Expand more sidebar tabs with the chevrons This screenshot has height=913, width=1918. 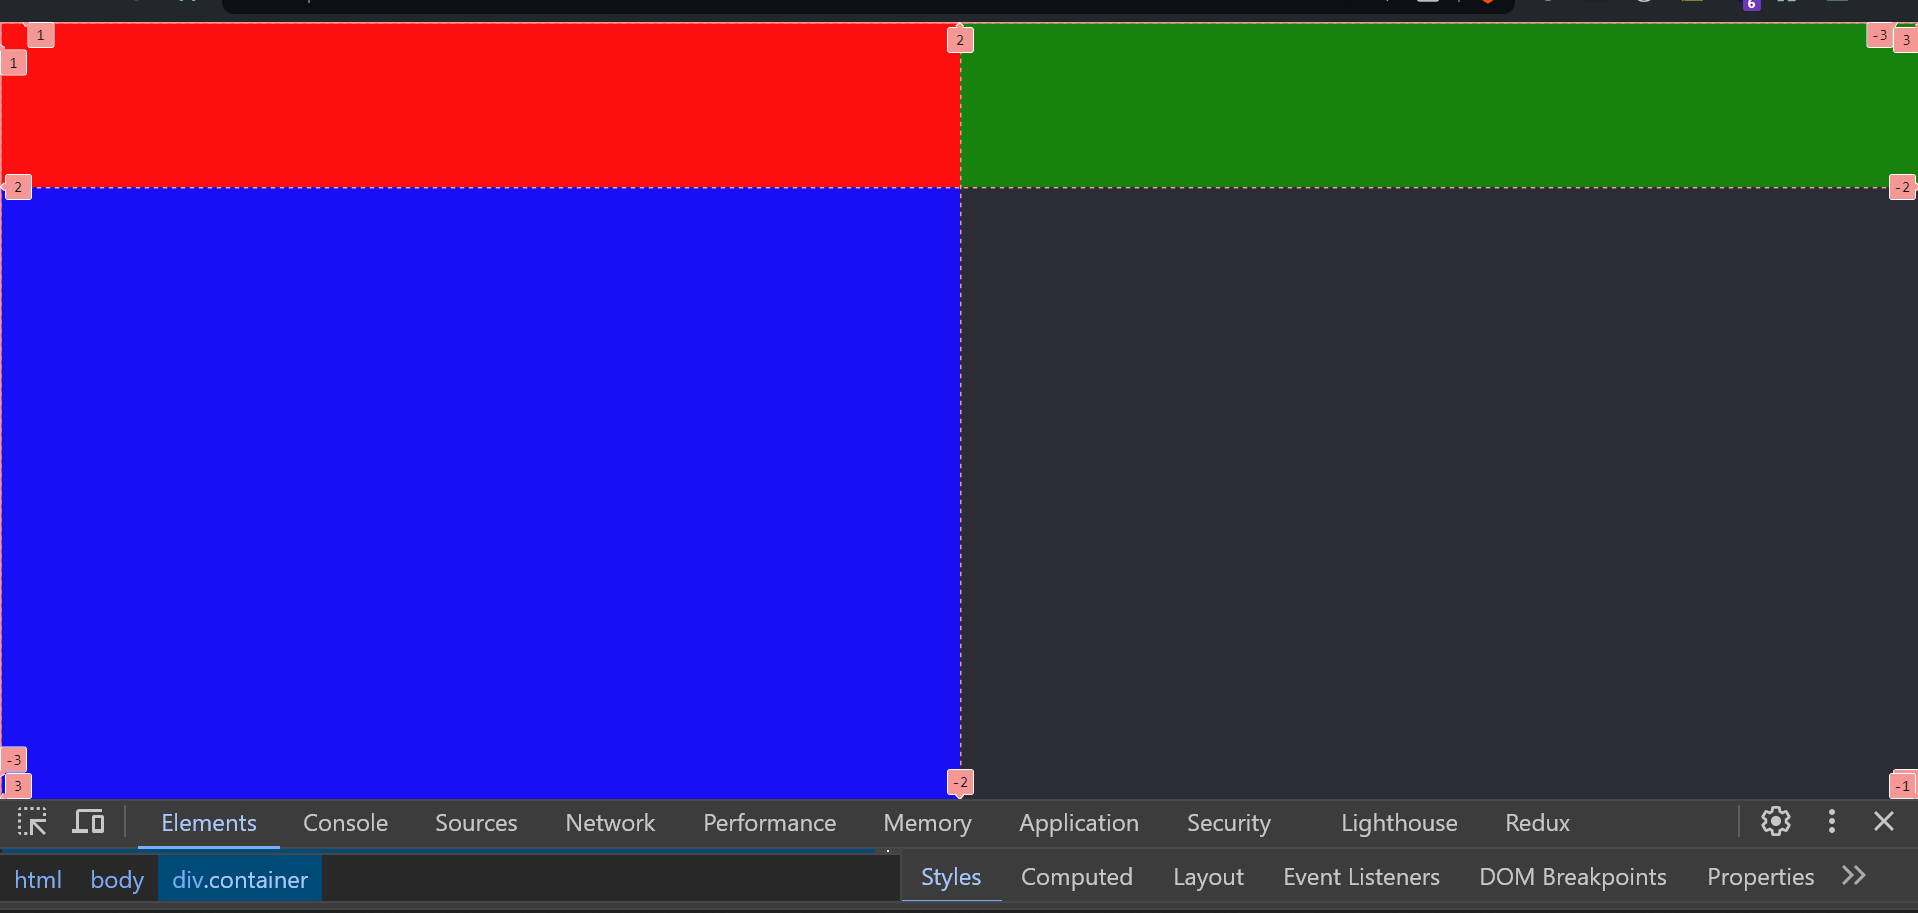[1853, 876]
